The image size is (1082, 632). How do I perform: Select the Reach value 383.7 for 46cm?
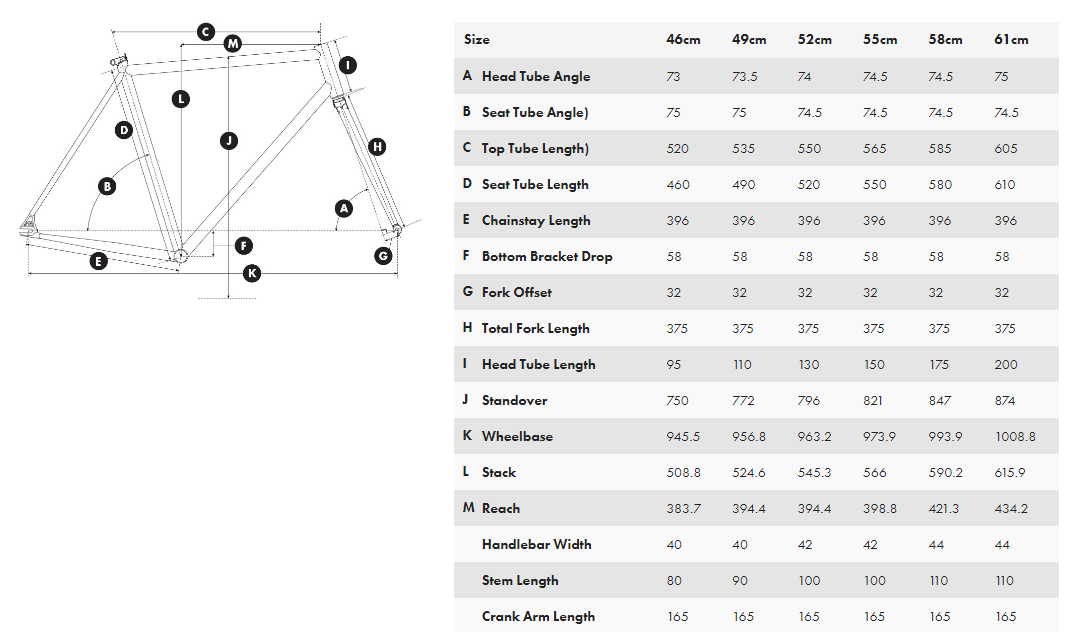tap(683, 508)
